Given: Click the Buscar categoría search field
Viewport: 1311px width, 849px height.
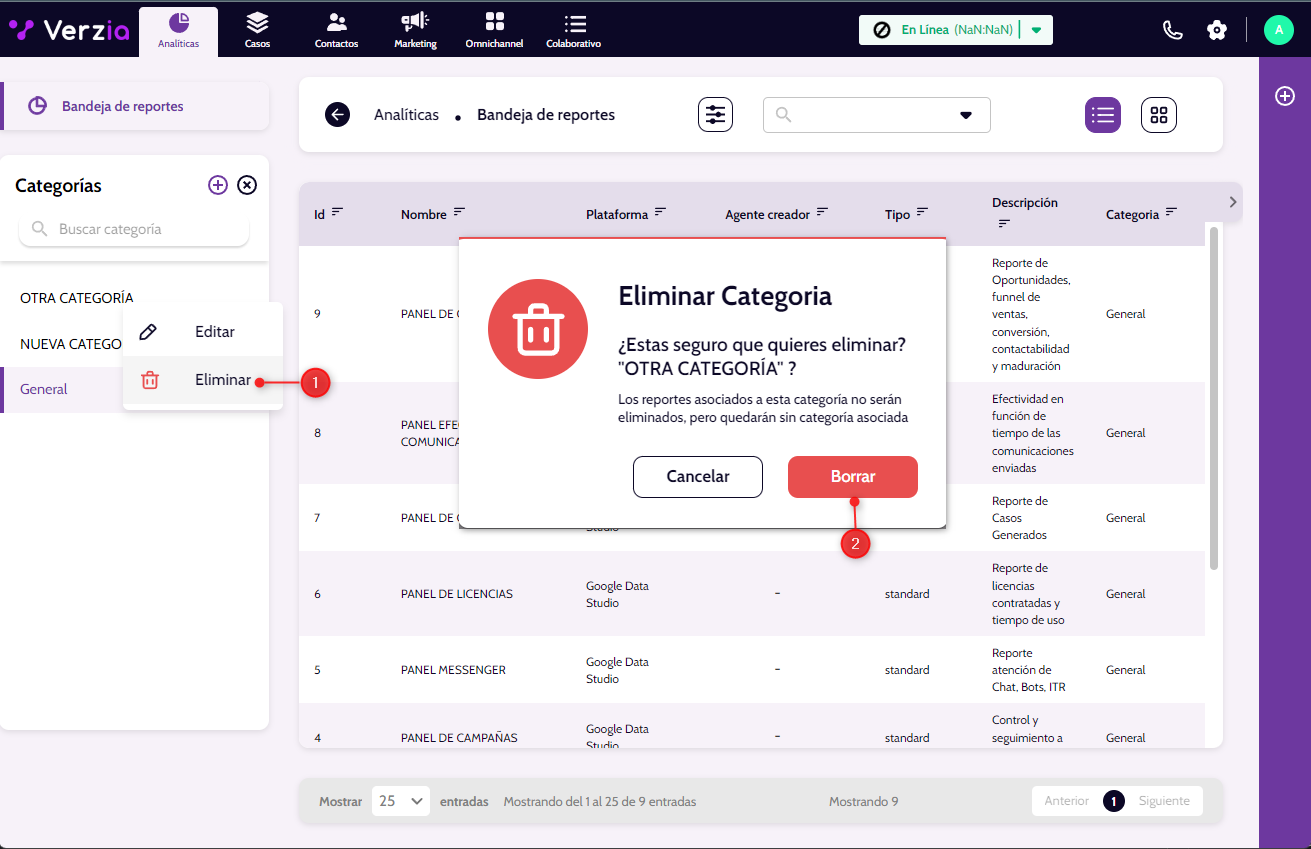Looking at the screenshot, I should click(x=135, y=229).
